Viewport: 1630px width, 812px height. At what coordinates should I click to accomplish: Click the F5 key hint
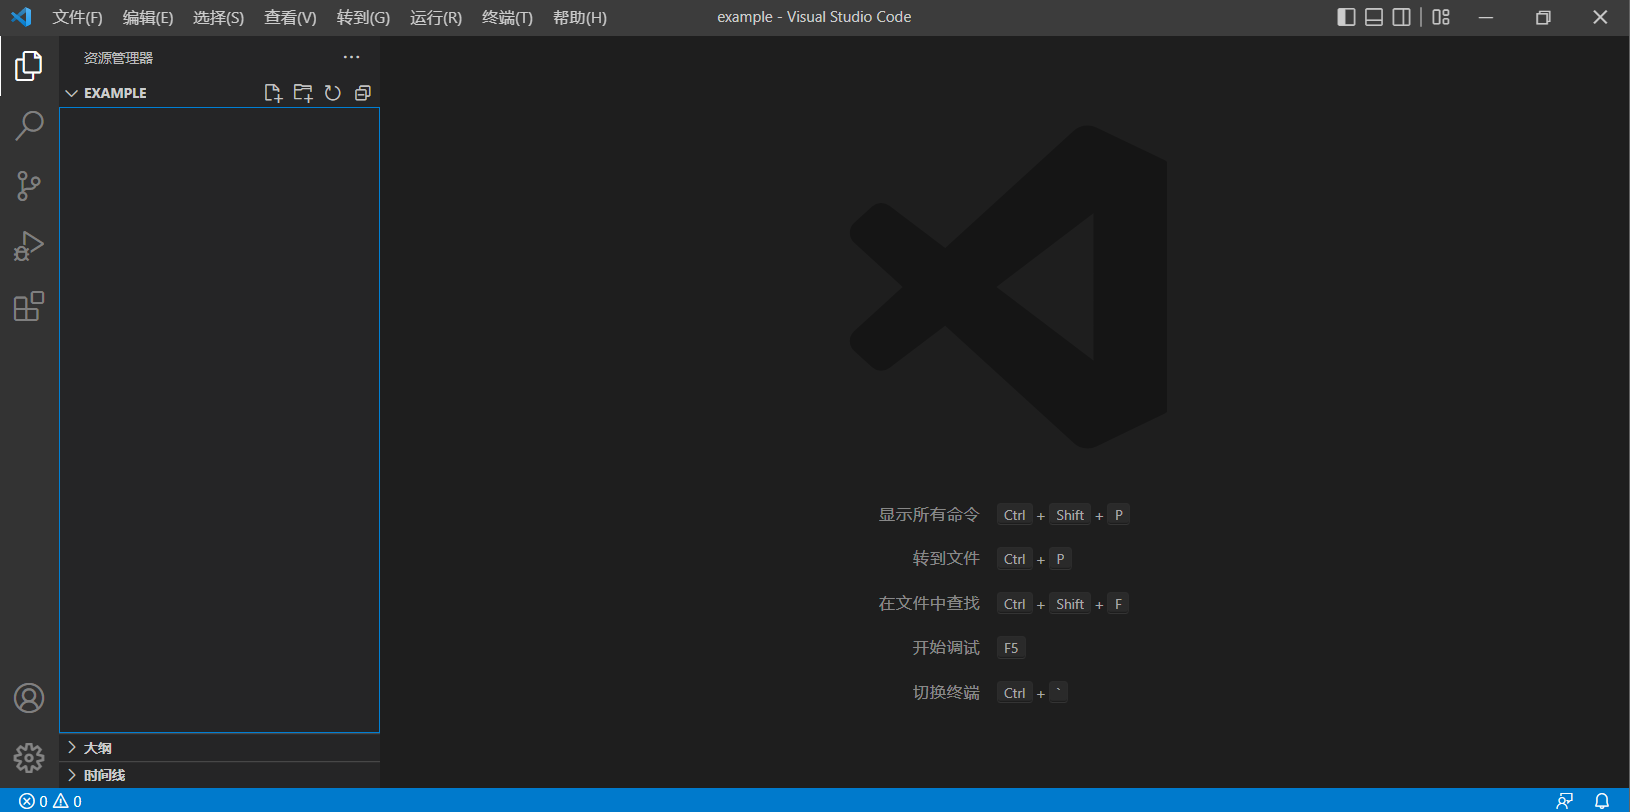1011,648
